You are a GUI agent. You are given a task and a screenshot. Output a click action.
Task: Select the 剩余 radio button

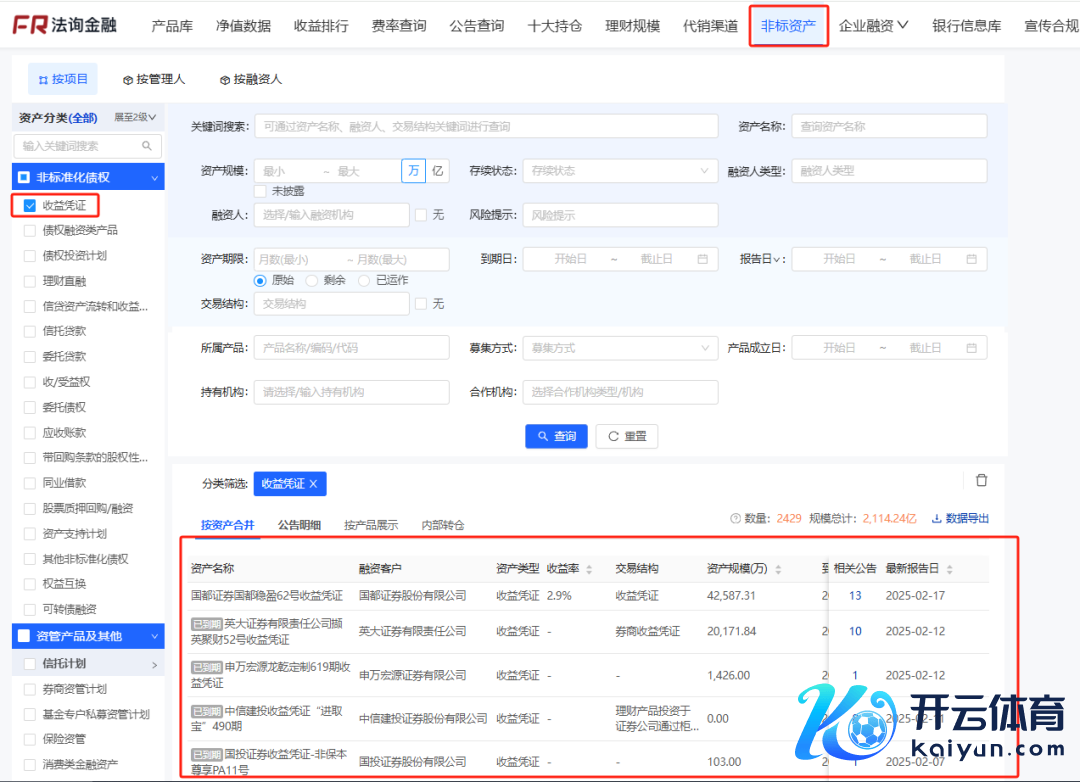pyautogui.click(x=312, y=281)
